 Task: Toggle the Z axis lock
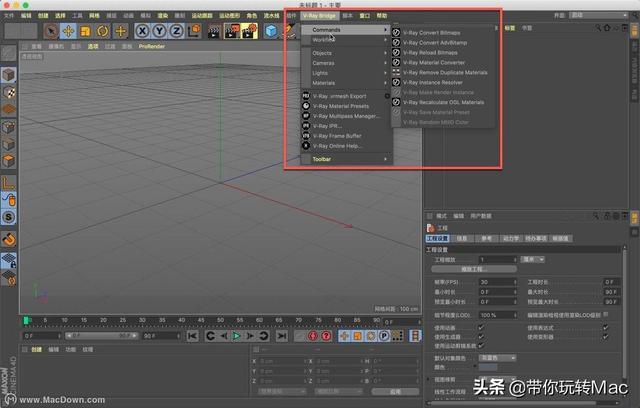[176, 31]
